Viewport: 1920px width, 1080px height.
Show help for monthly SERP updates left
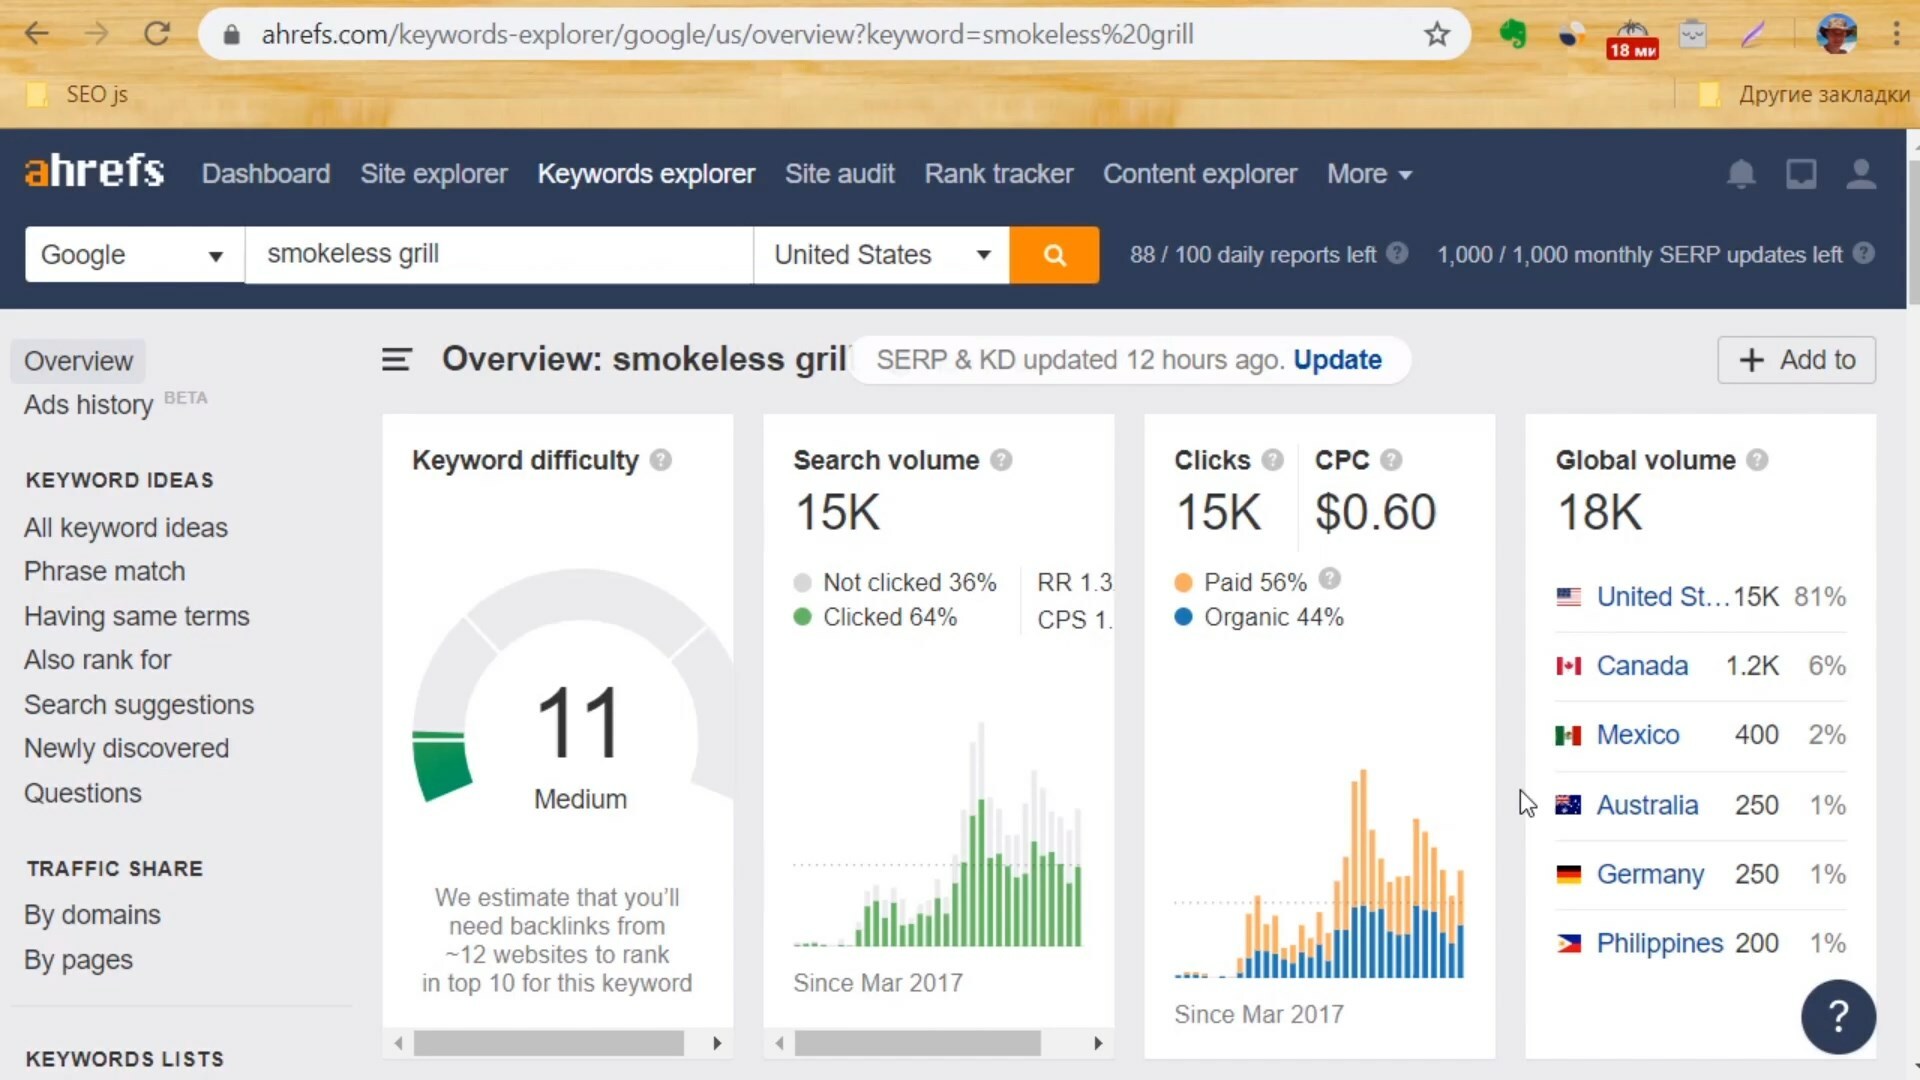tap(1864, 253)
